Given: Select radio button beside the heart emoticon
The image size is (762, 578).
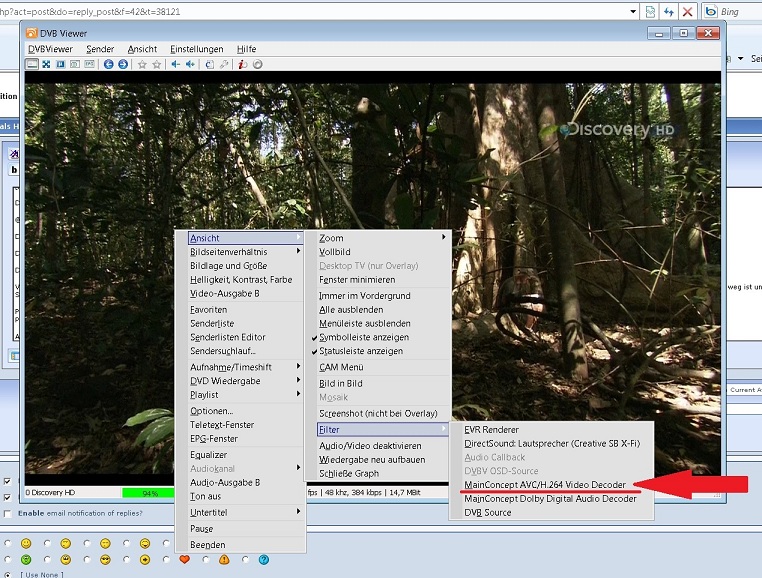Looking at the screenshot, I should [166, 560].
